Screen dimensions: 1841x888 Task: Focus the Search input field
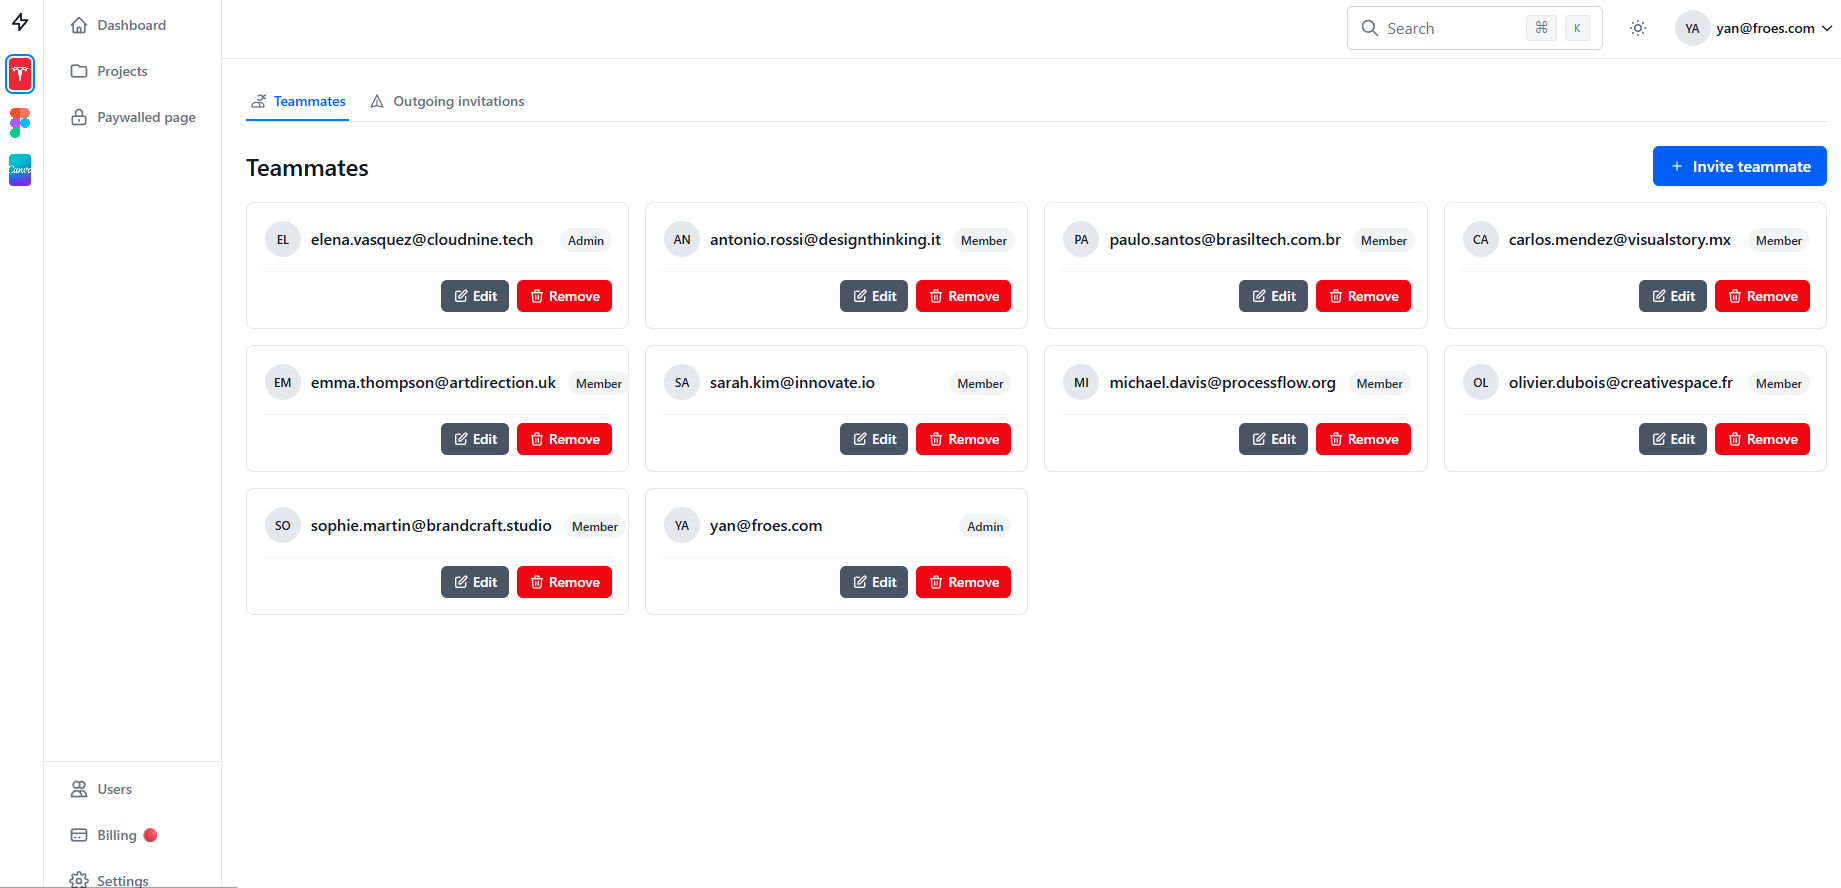[1452, 28]
